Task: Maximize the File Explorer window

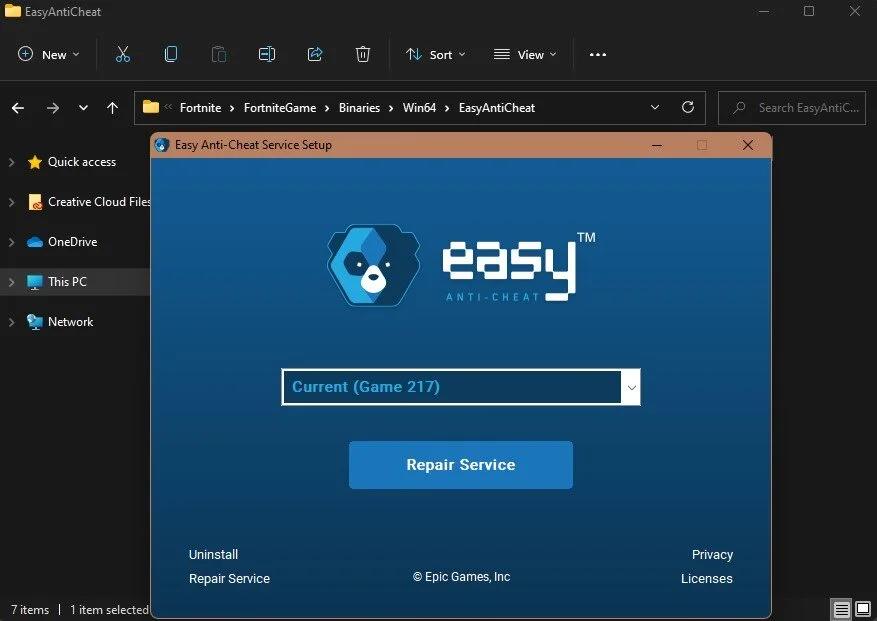Action: (809, 11)
